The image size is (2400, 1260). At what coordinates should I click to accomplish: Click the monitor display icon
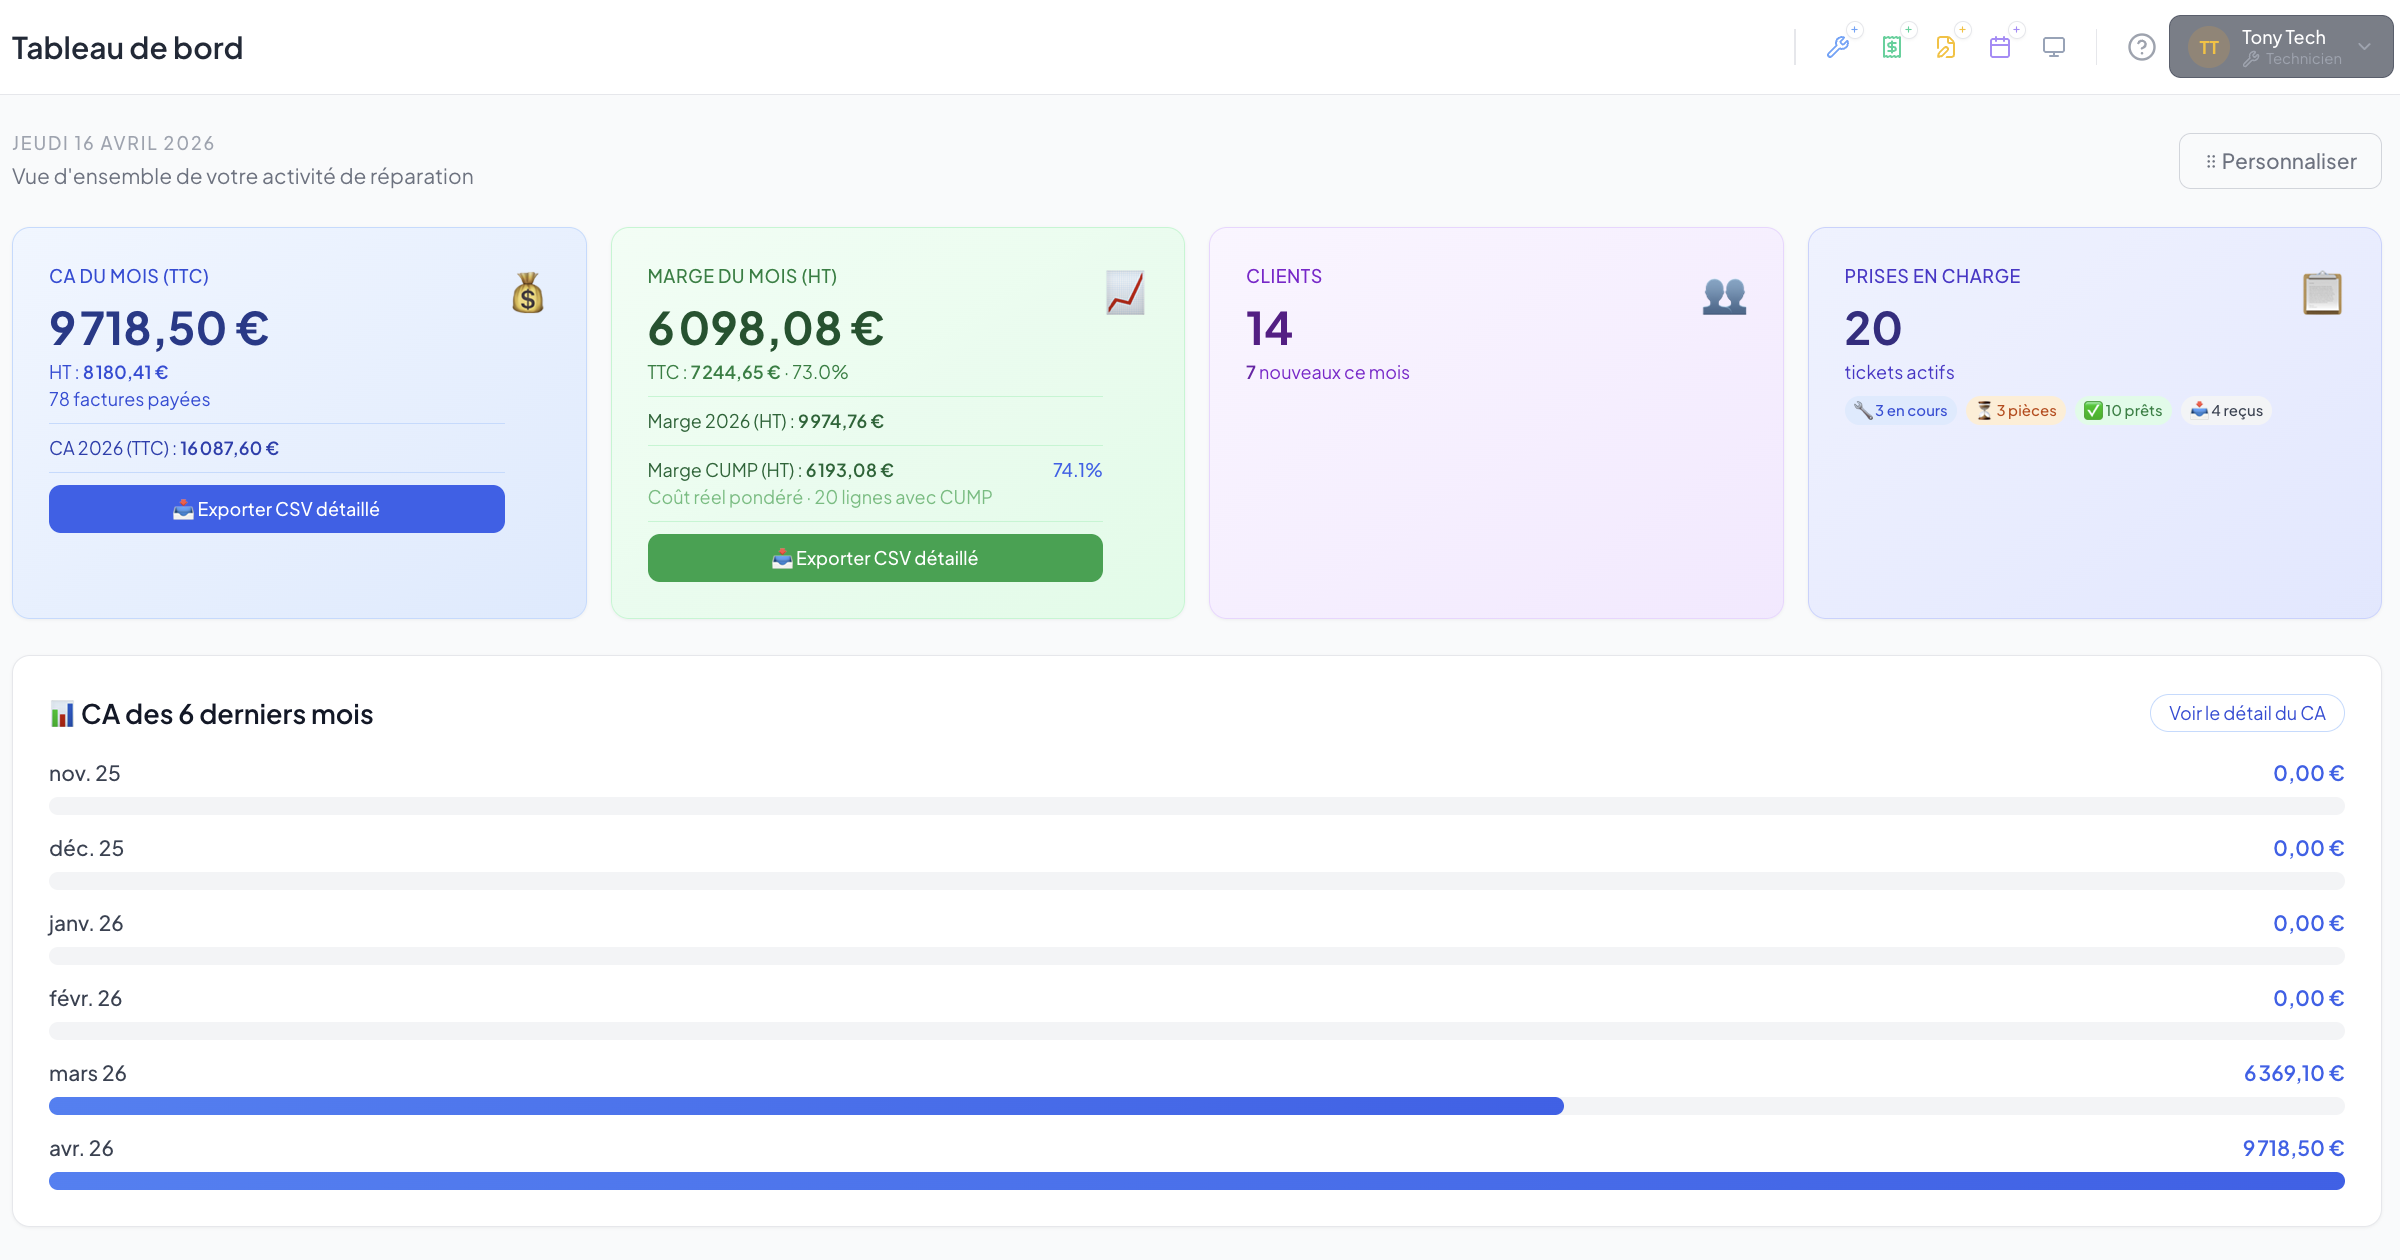click(x=2054, y=47)
